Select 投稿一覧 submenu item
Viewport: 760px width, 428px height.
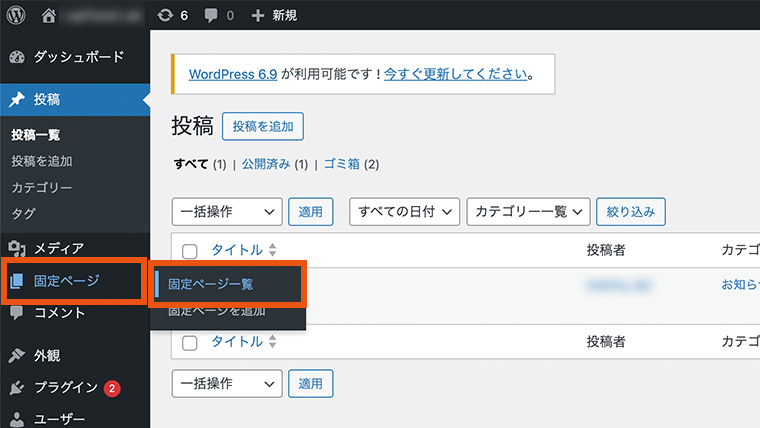pos(36,135)
